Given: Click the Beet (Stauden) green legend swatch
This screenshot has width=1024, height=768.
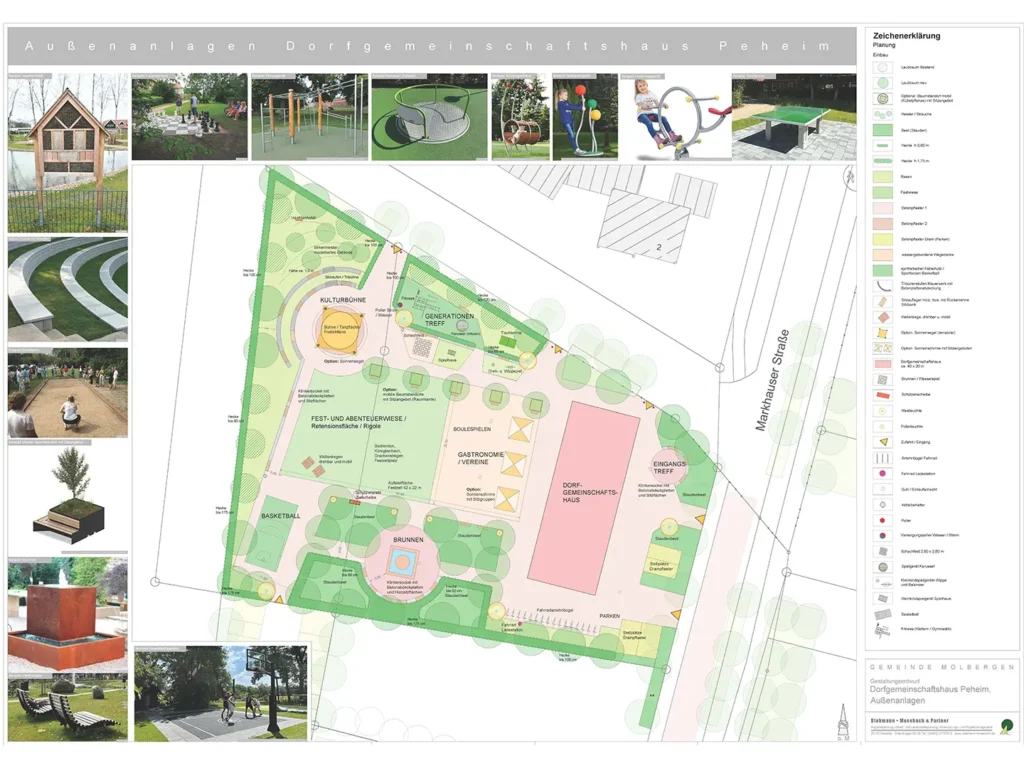Looking at the screenshot, I should (882, 130).
